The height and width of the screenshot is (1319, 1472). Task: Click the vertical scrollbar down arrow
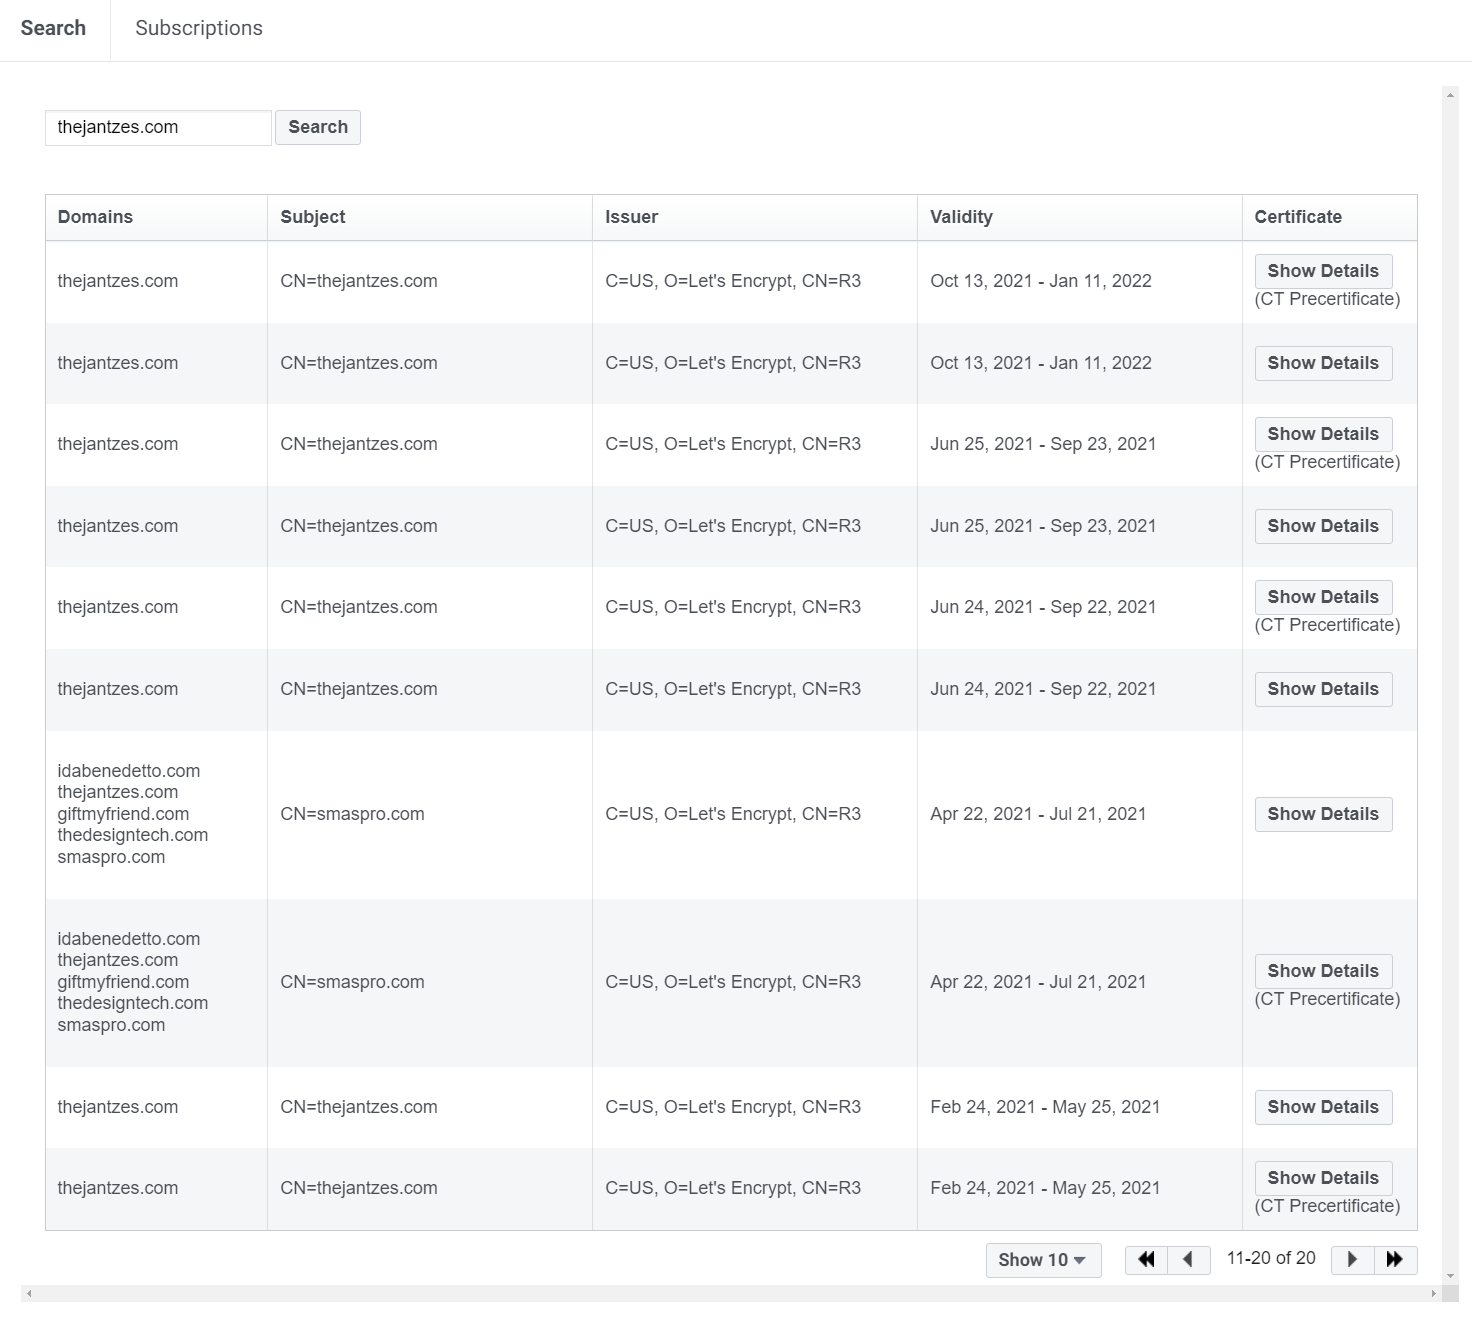pos(1450,1277)
